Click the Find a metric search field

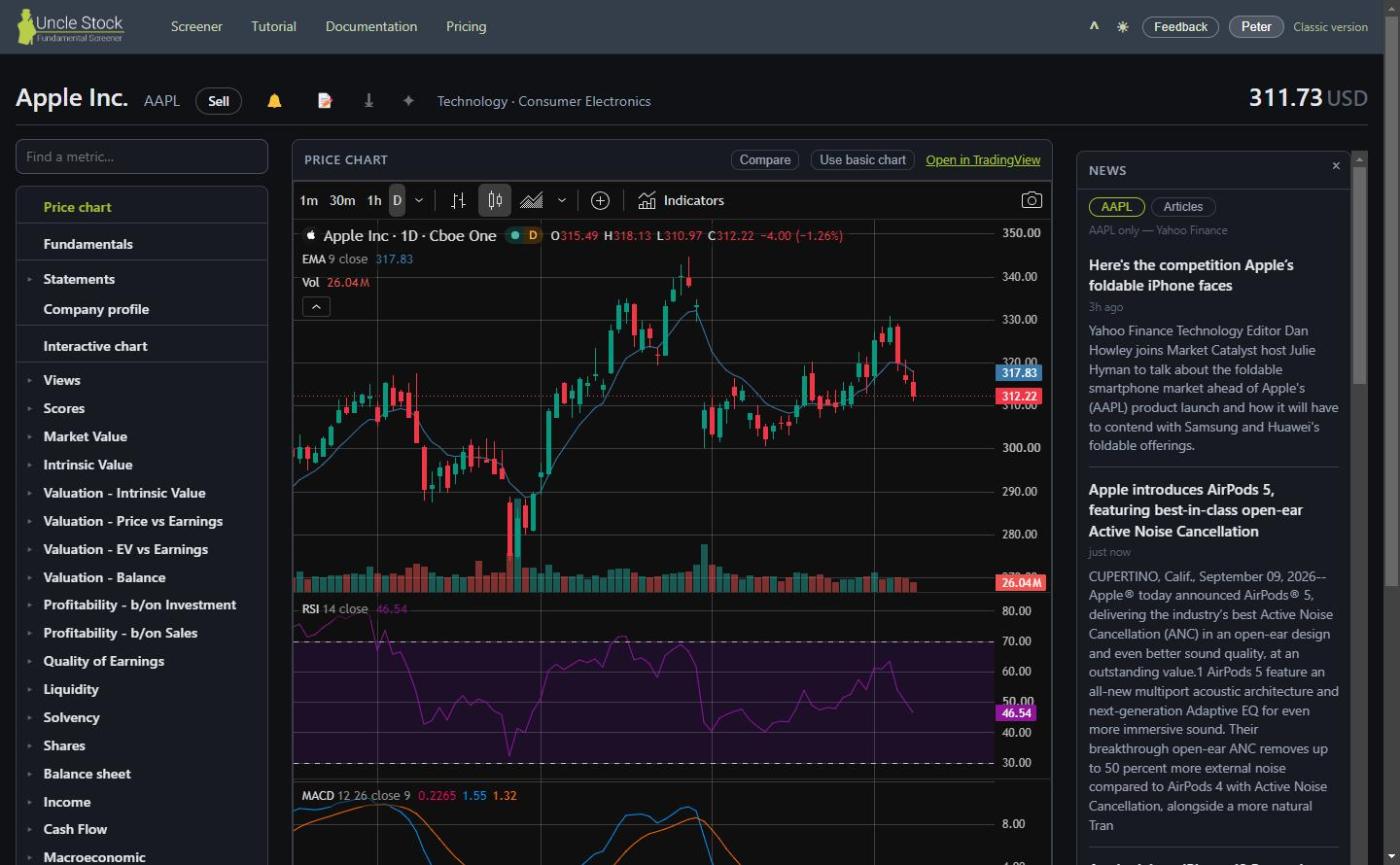142,157
